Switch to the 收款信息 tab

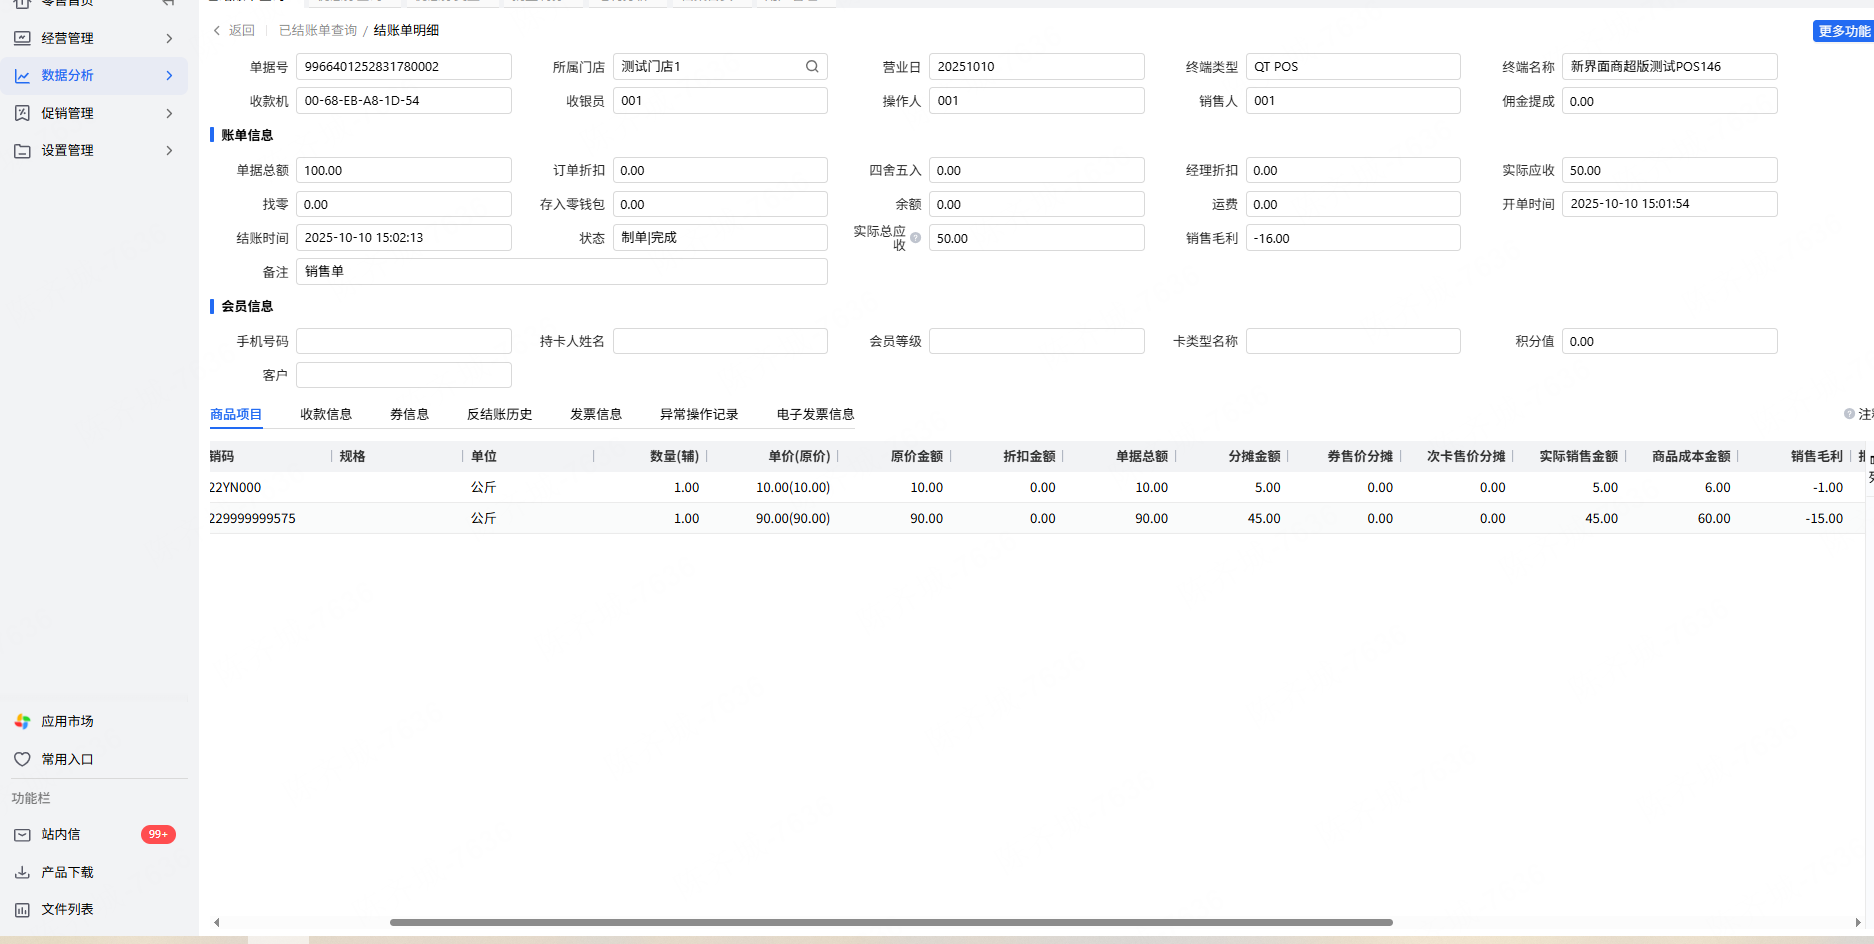coord(326,415)
